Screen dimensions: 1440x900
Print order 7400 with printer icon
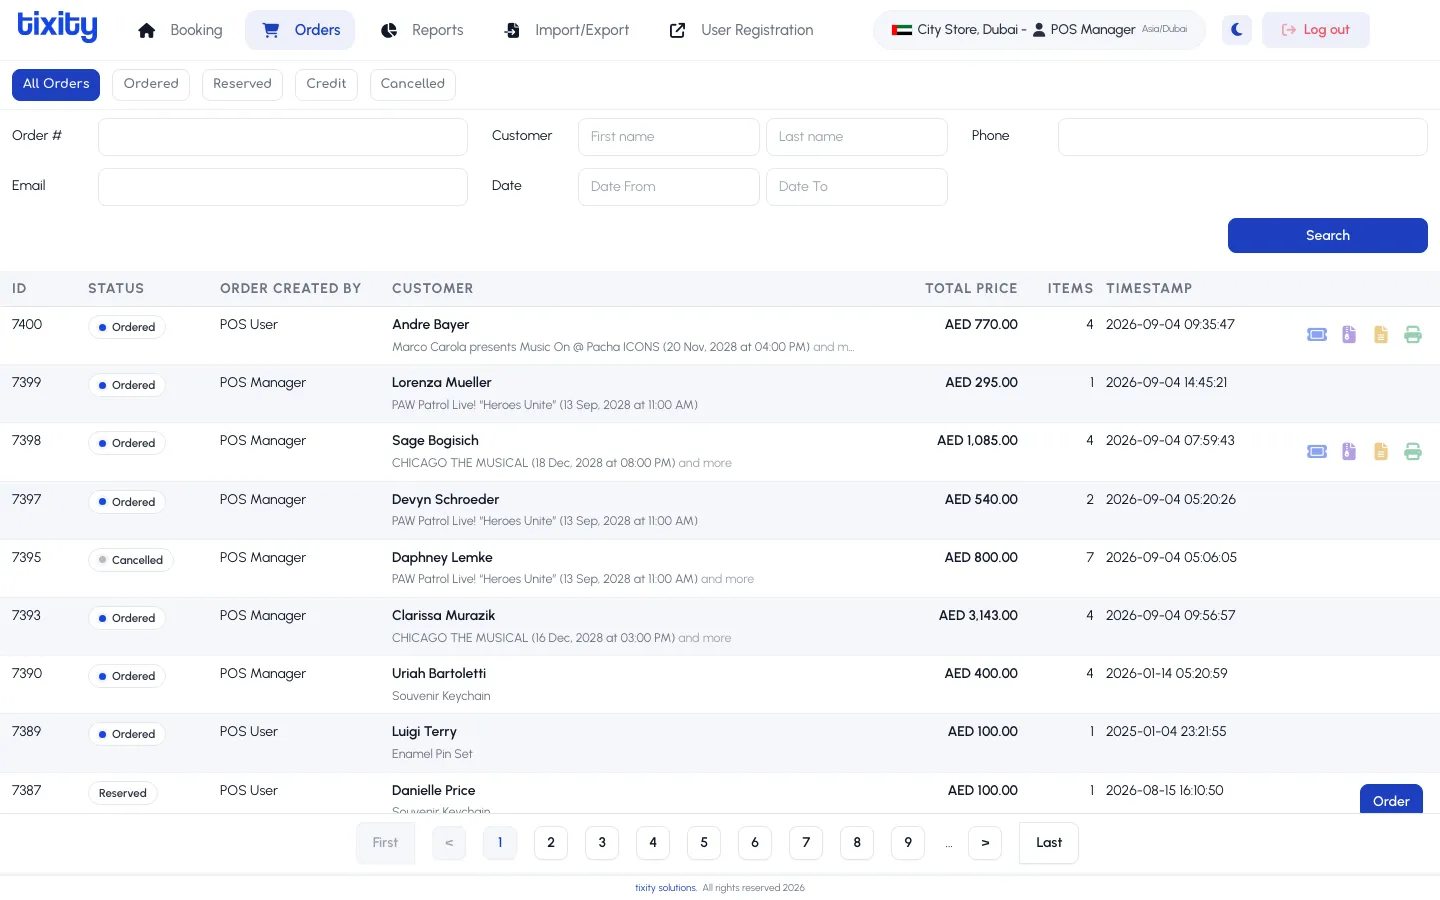pos(1413,335)
